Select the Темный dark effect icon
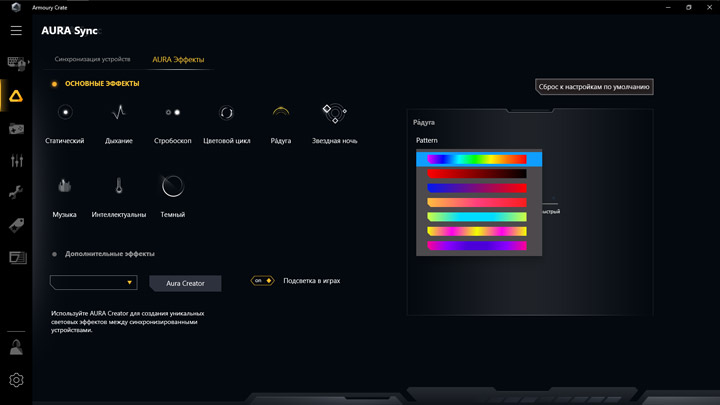The height and width of the screenshot is (405, 720). click(x=173, y=186)
